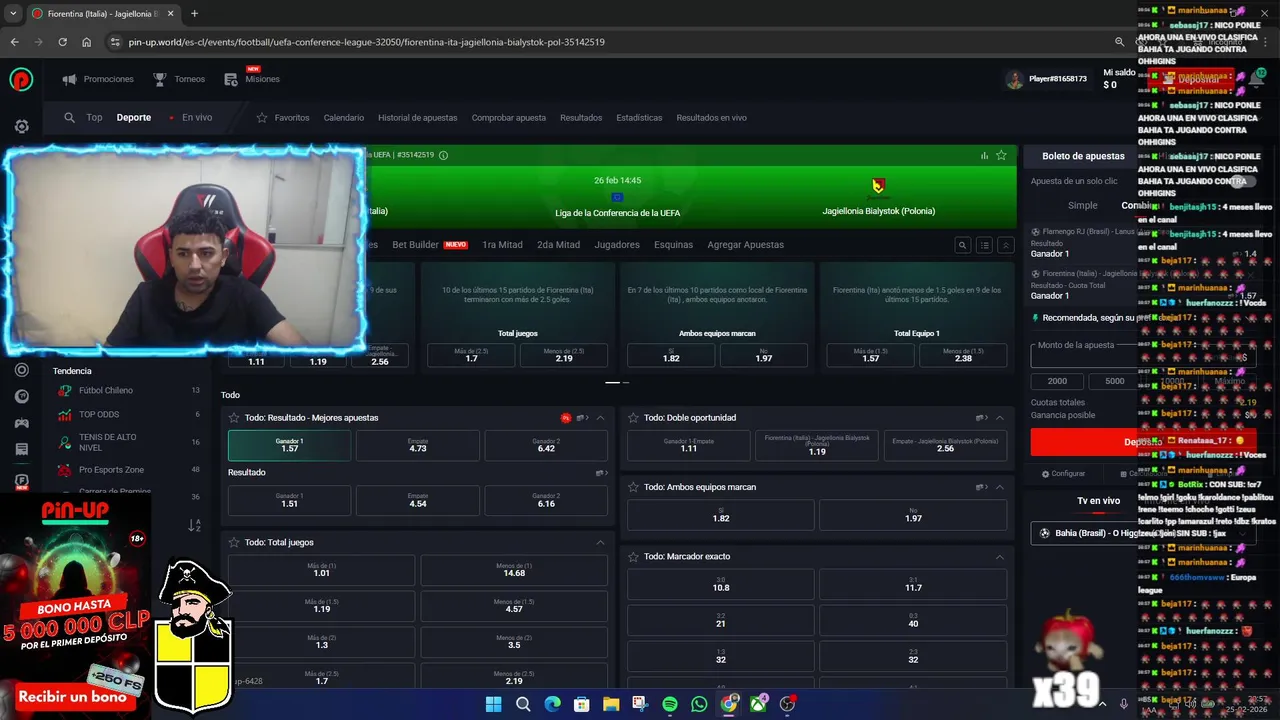Screen dimensions: 1280x720
Task: Show match info icon next to #35142519
Action: tap(443, 155)
